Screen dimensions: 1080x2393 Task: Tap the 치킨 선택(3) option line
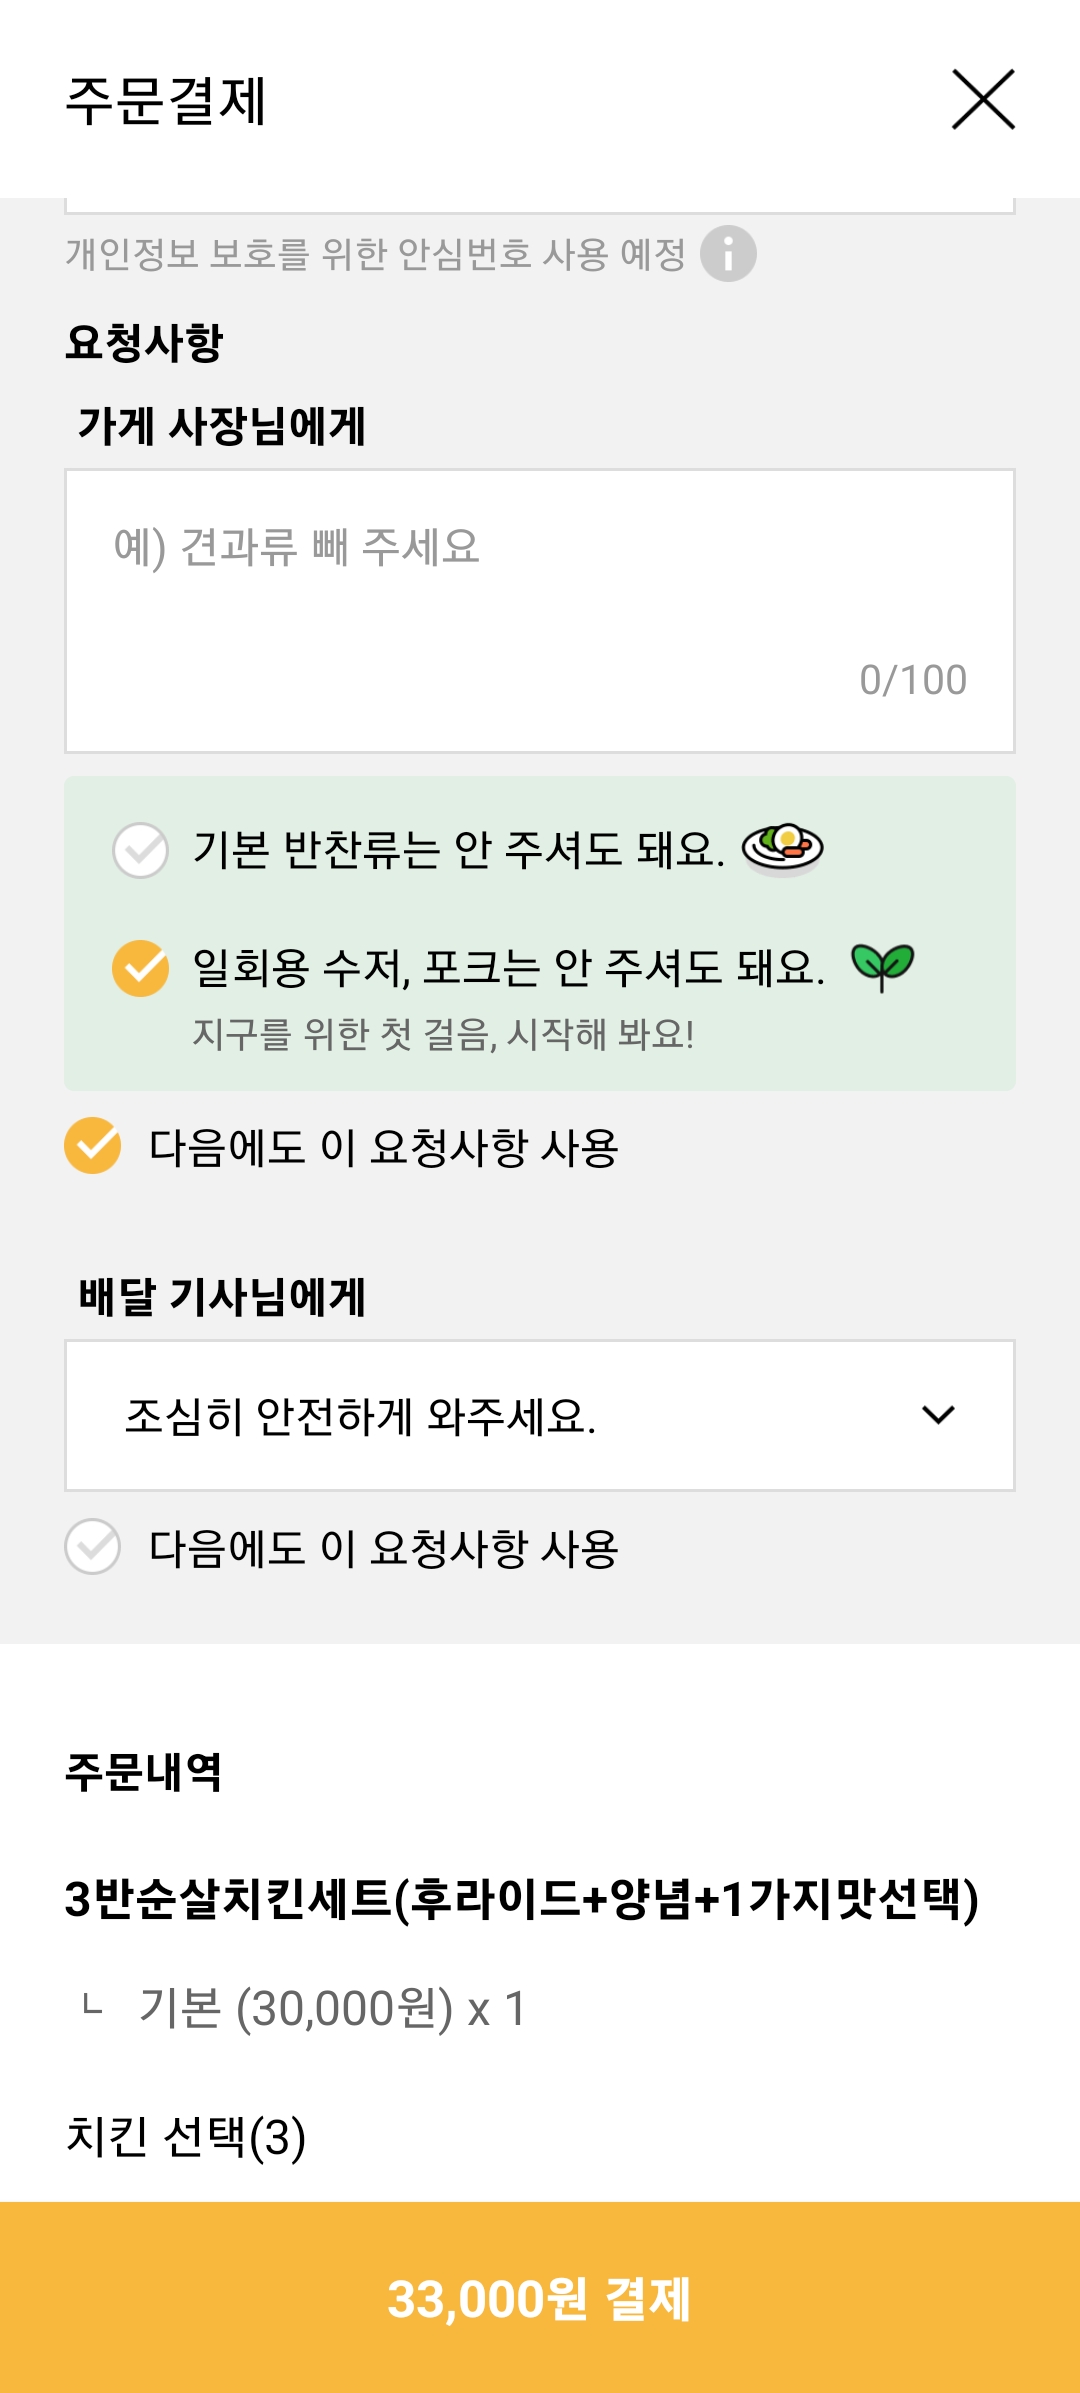coord(186,2138)
